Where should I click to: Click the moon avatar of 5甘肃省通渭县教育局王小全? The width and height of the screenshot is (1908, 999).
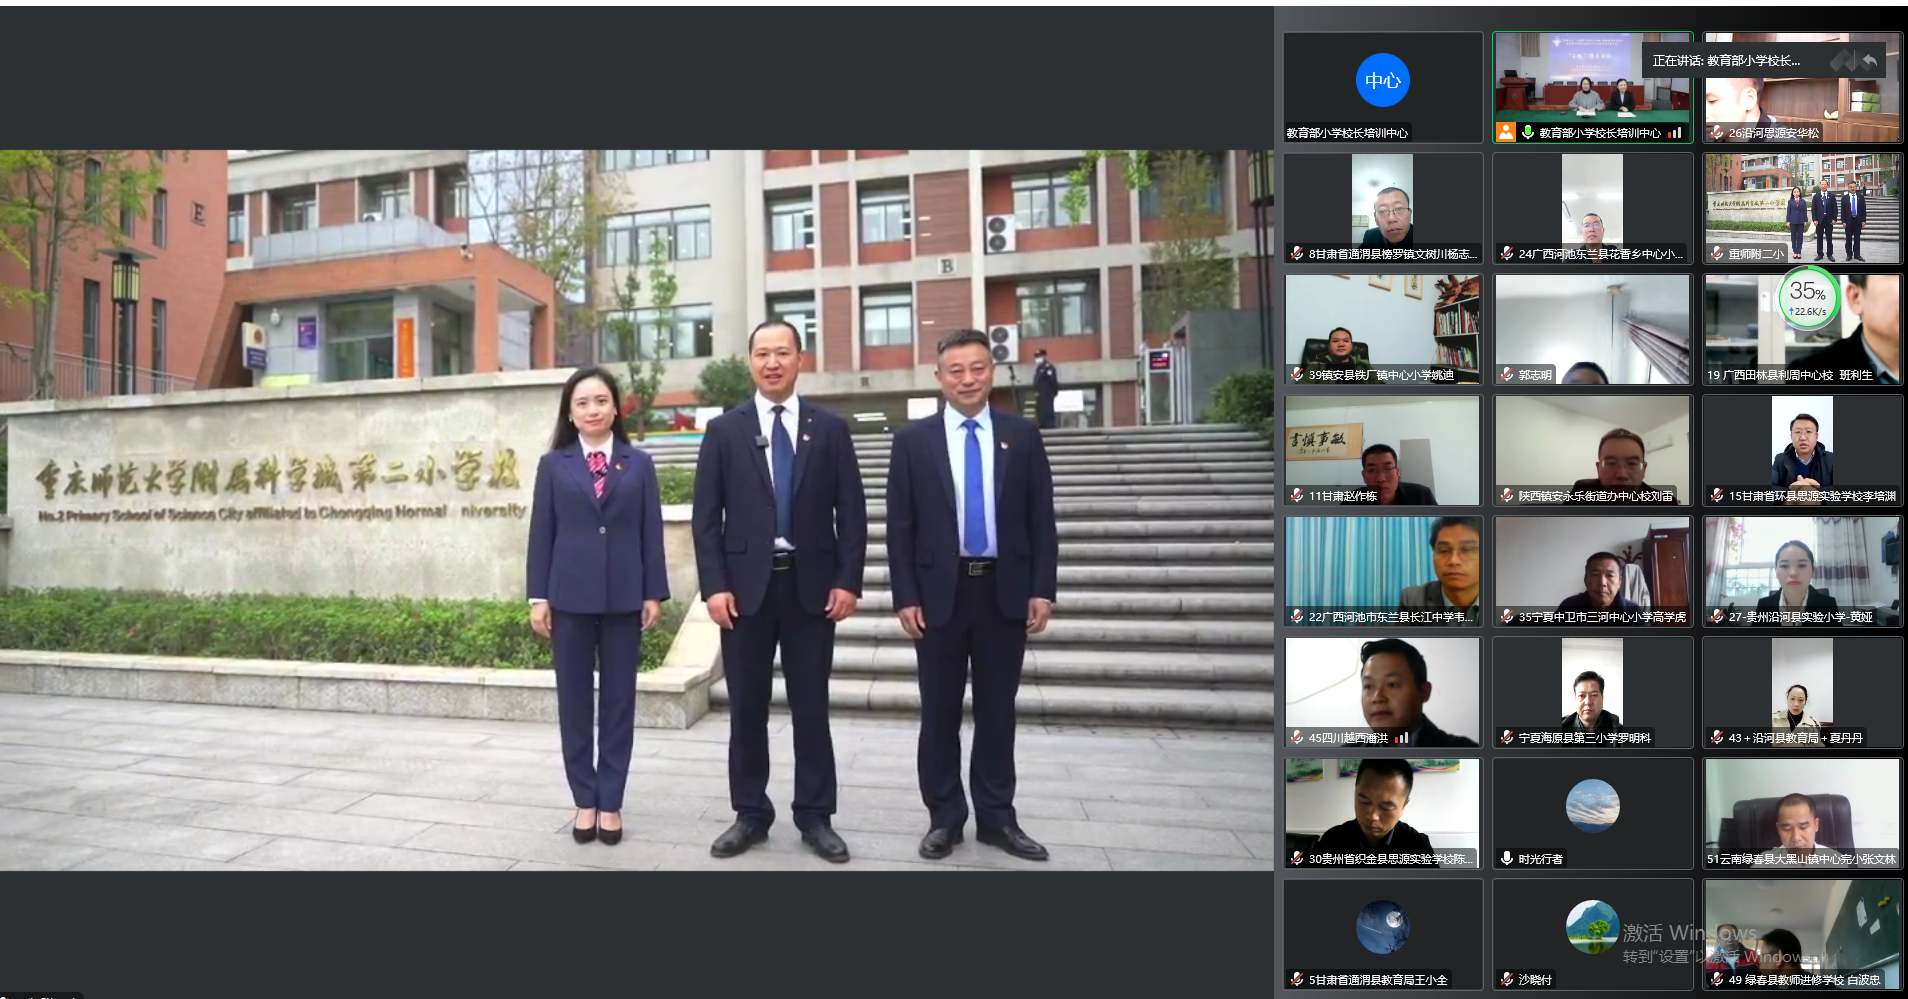click(x=1382, y=927)
